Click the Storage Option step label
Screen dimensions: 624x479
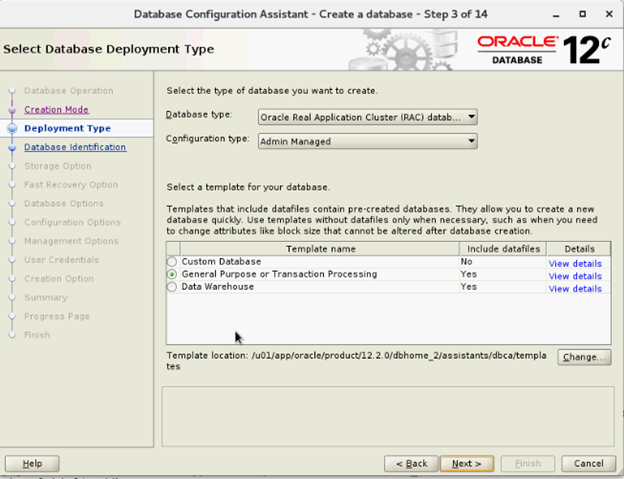[x=58, y=166]
